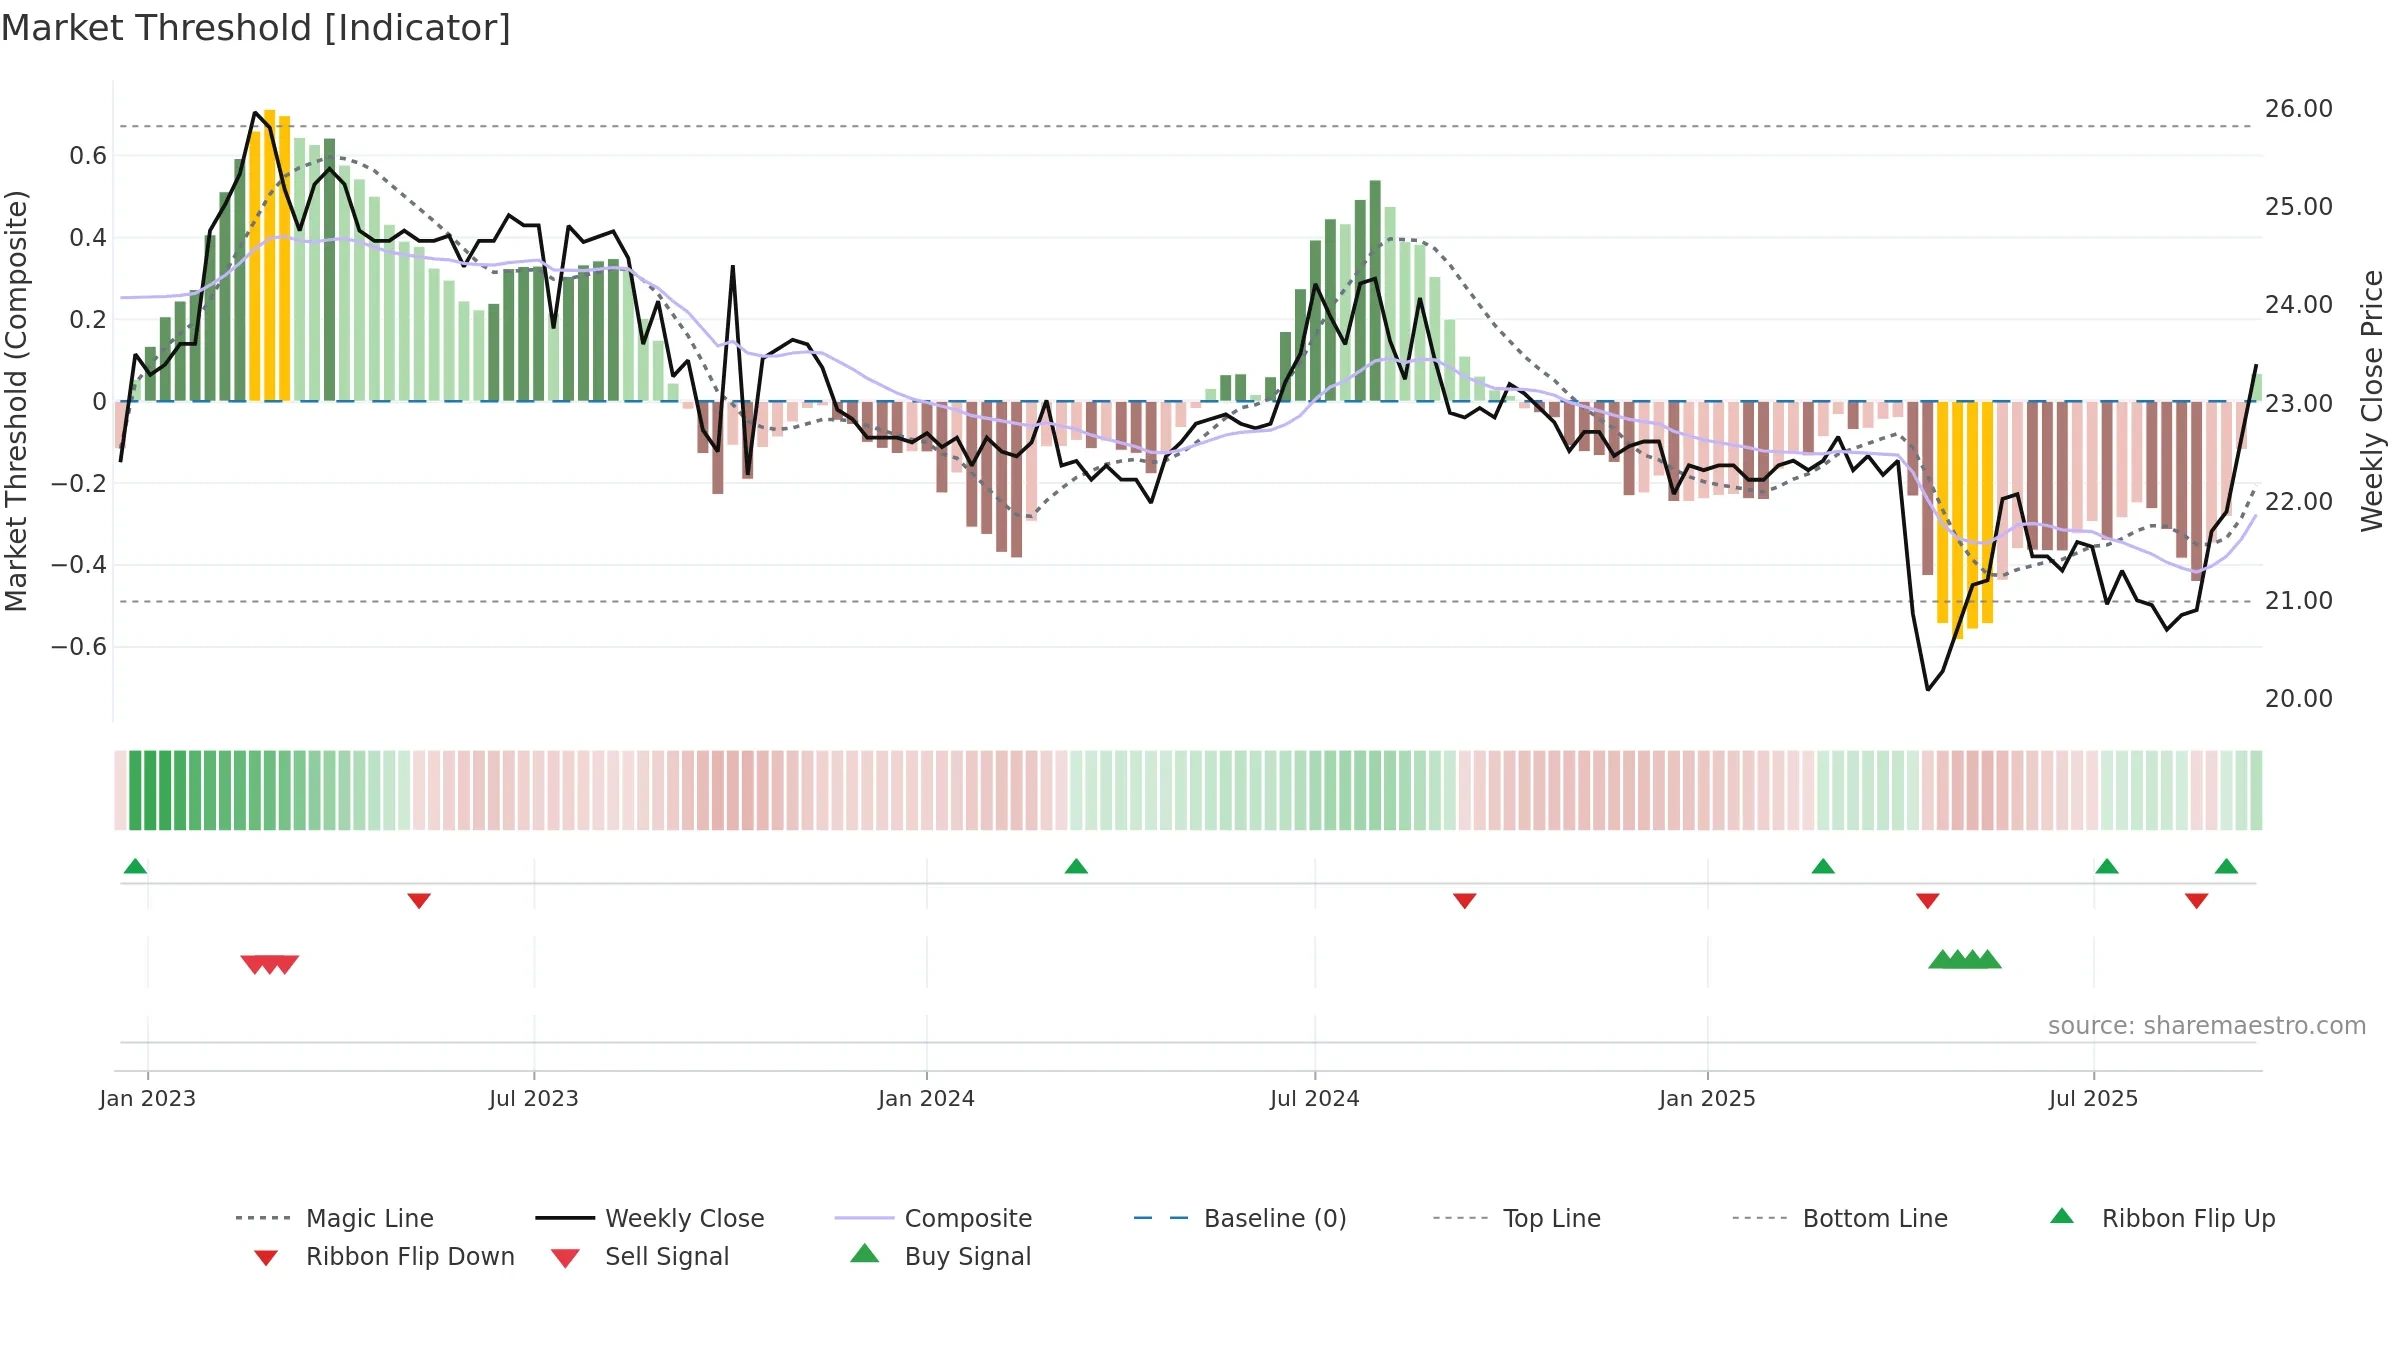Screen dimensions: 2400x1350
Task: Click the Jan 2025 x-axis label
Action: click(1707, 1098)
